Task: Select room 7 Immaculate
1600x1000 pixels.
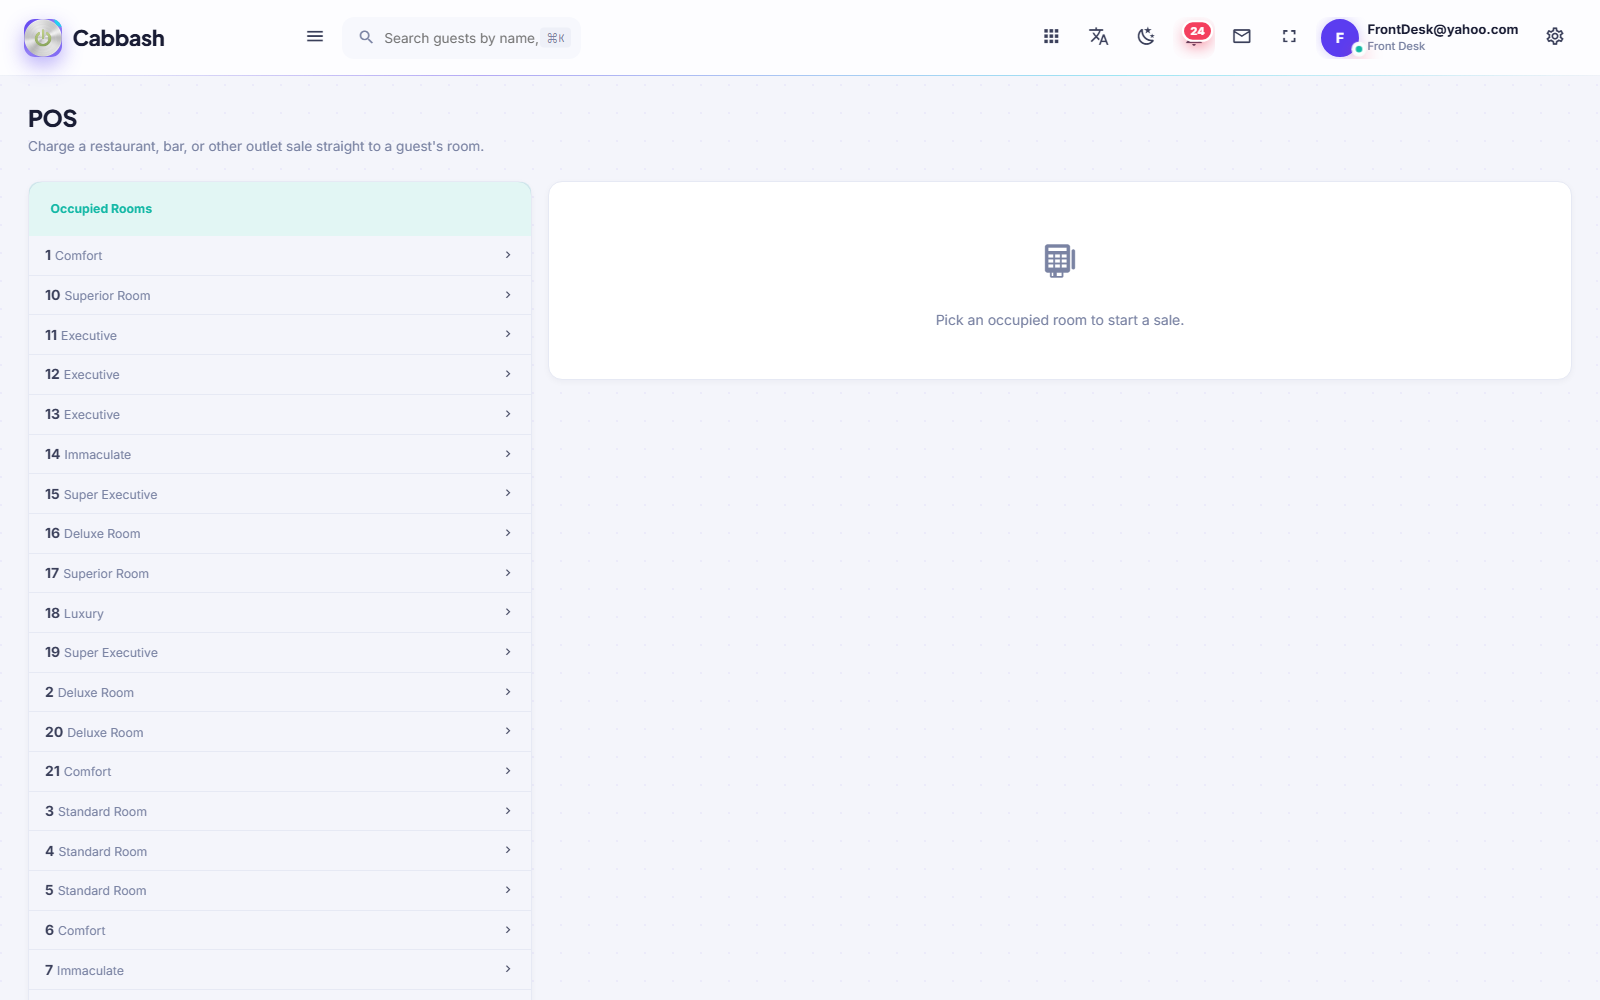Action: tap(280, 970)
